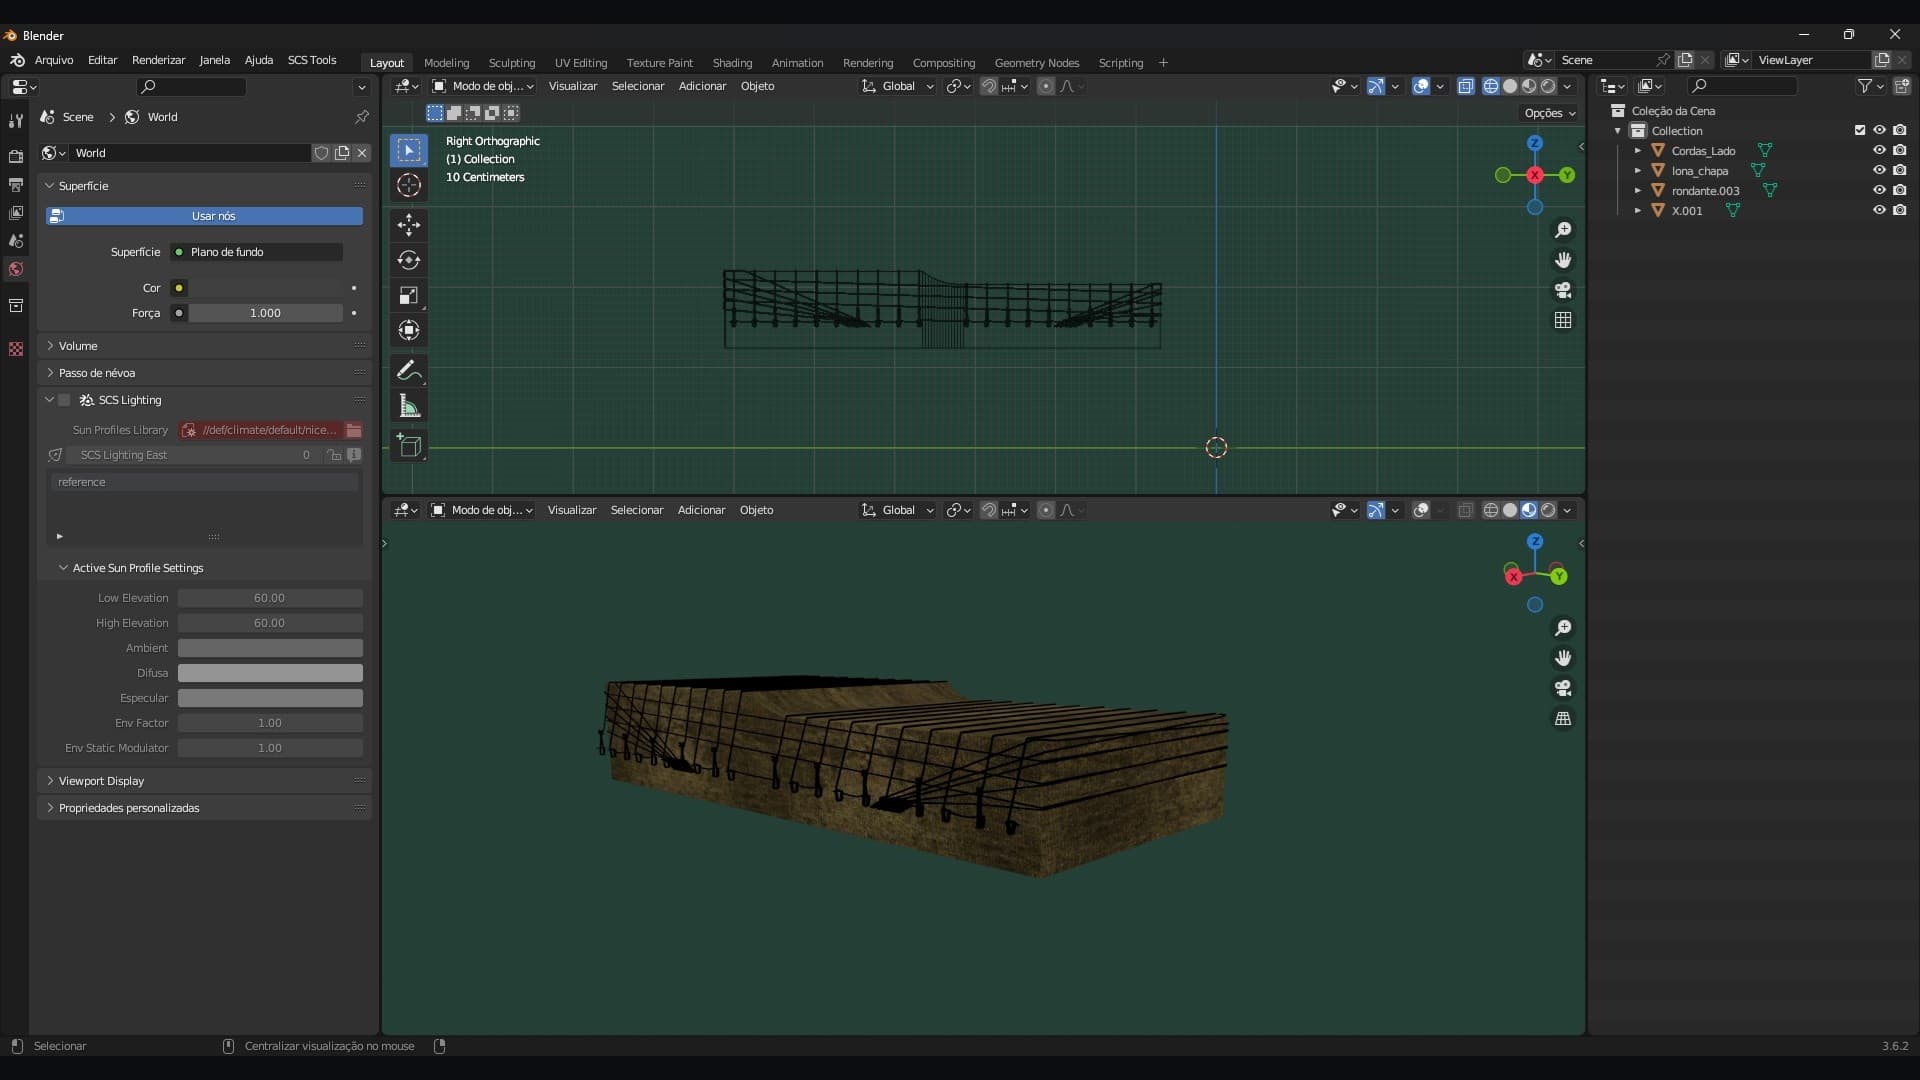
Task: Open the SCS Tools menu
Action: 312,60
